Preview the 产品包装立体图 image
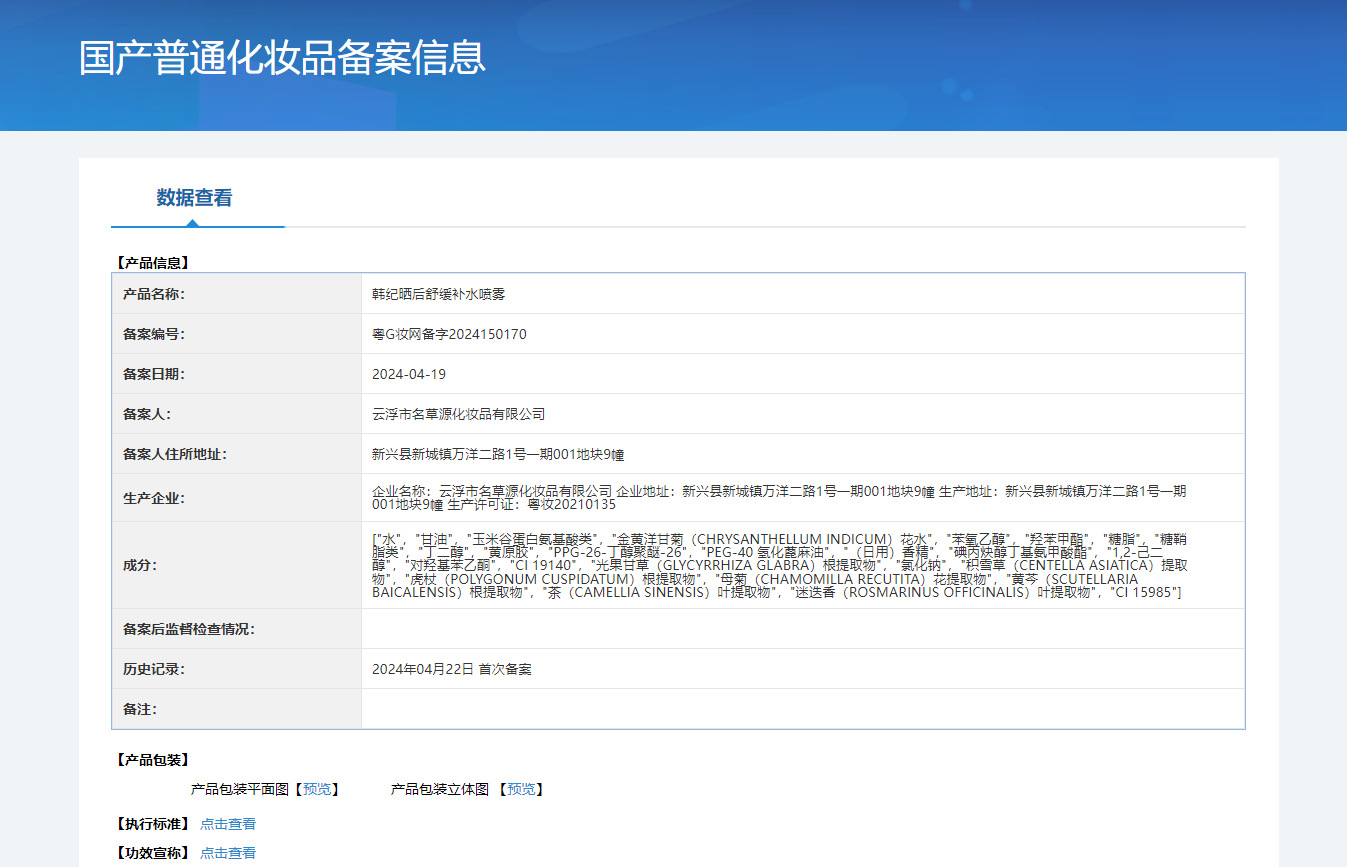The height and width of the screenshot is (867, 1347). (521, 789)
